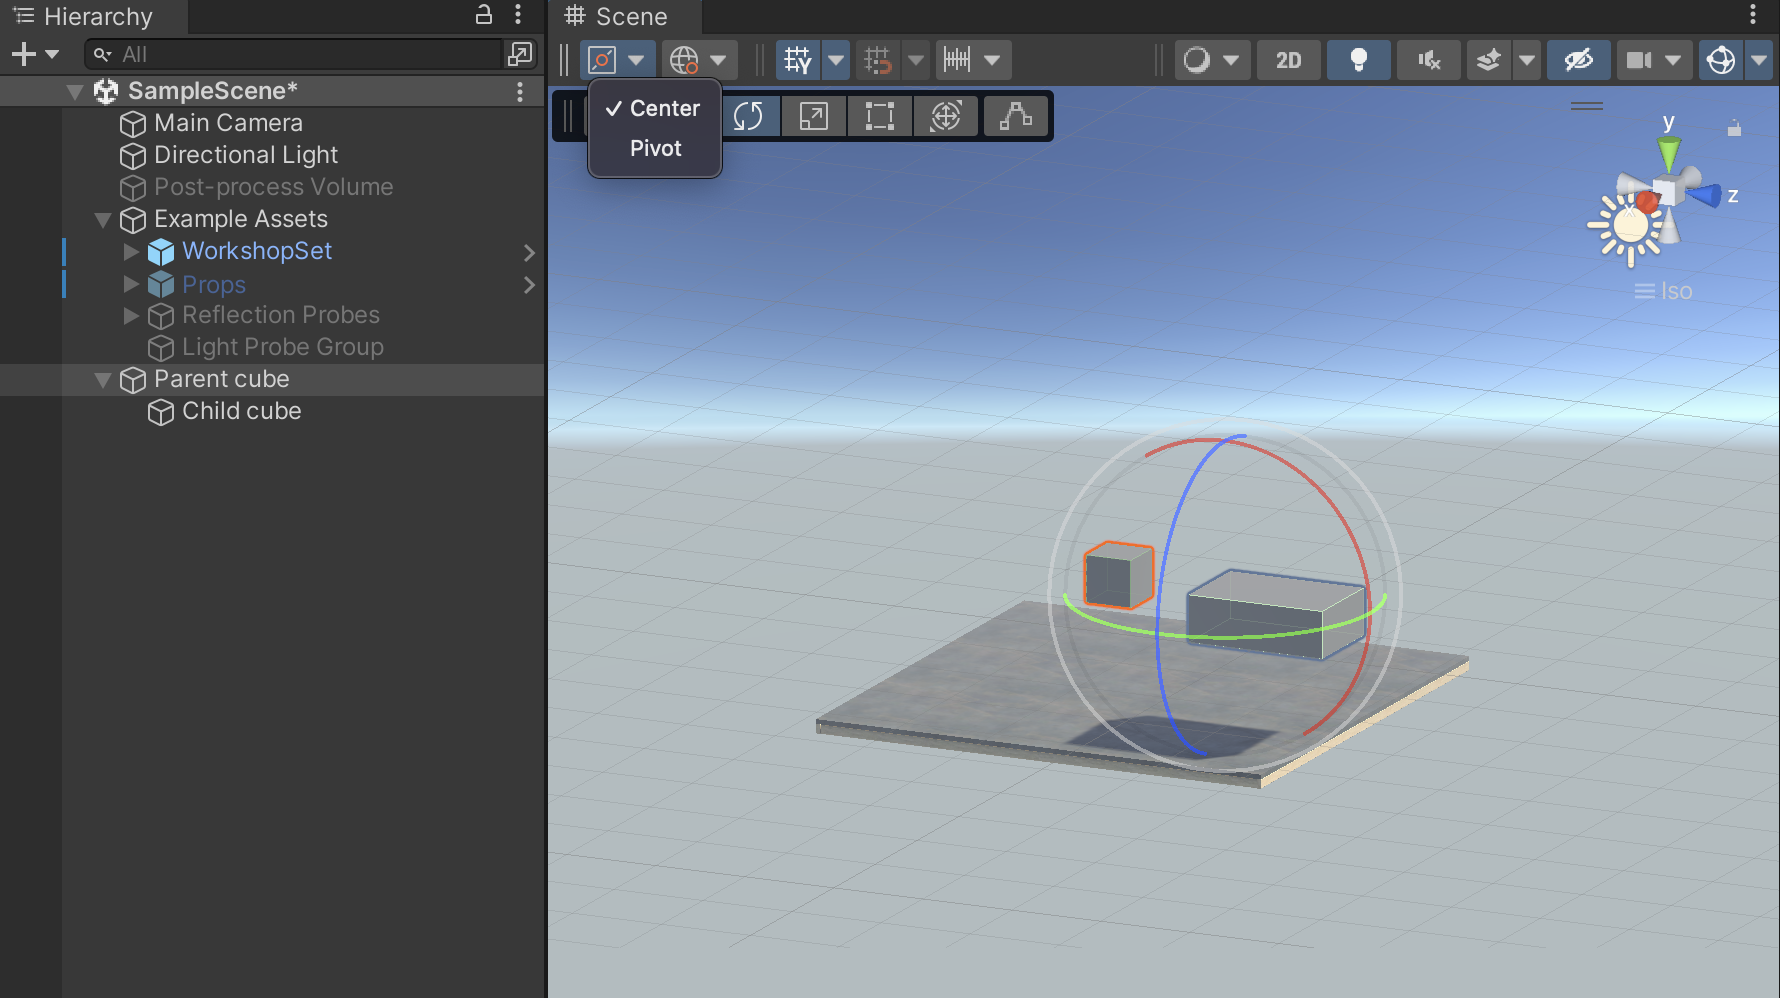Click the scene camera settings icon
The height and width of the screenshot is (998, 1780).
pyautogui.click(x=1639, y=60)
